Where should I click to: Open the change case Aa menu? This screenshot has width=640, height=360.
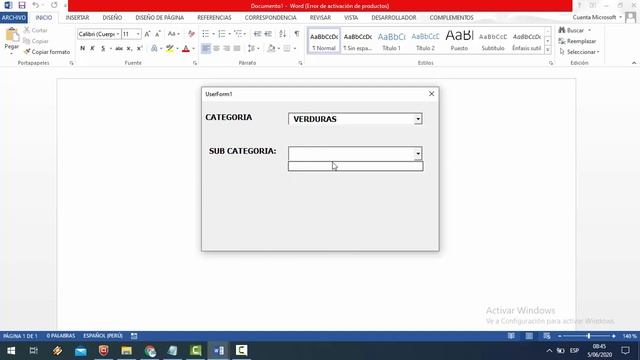(x=173, y=34)
